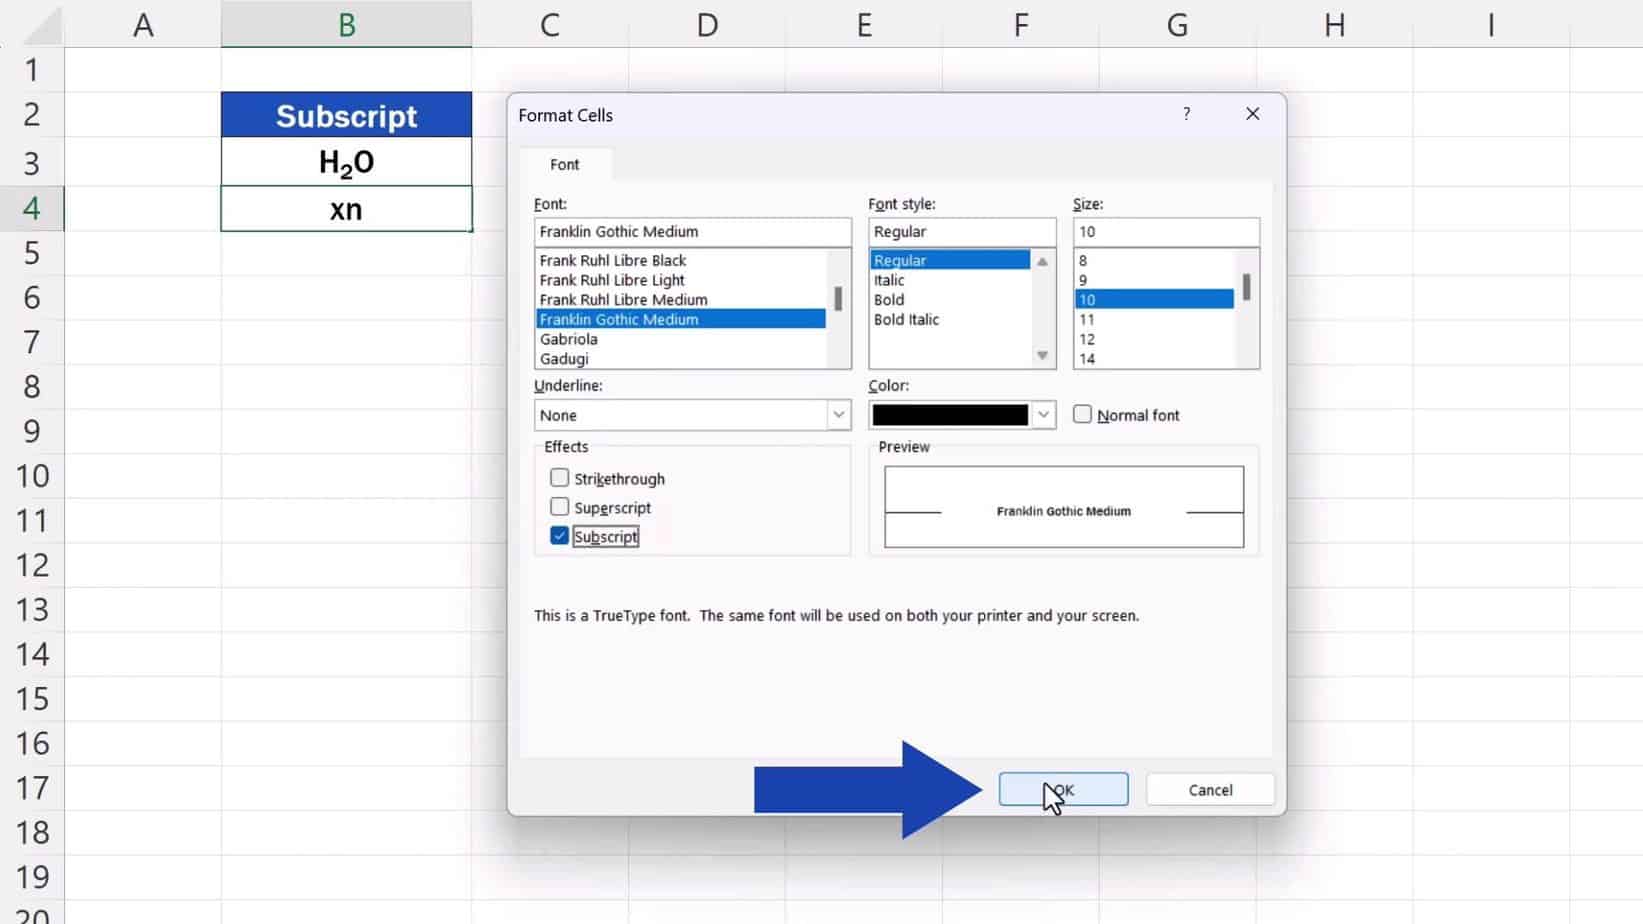The image size is (1643, 924).
Task: Select the Gabriola font
Action: point(568,339)
